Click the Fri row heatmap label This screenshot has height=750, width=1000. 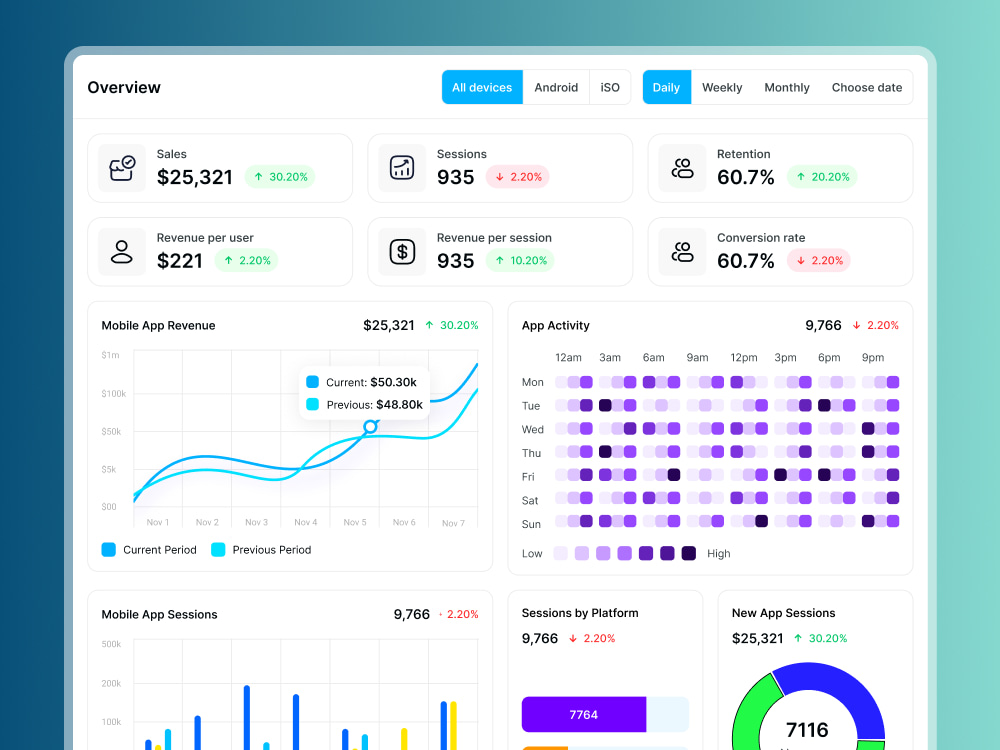[528, 476]
